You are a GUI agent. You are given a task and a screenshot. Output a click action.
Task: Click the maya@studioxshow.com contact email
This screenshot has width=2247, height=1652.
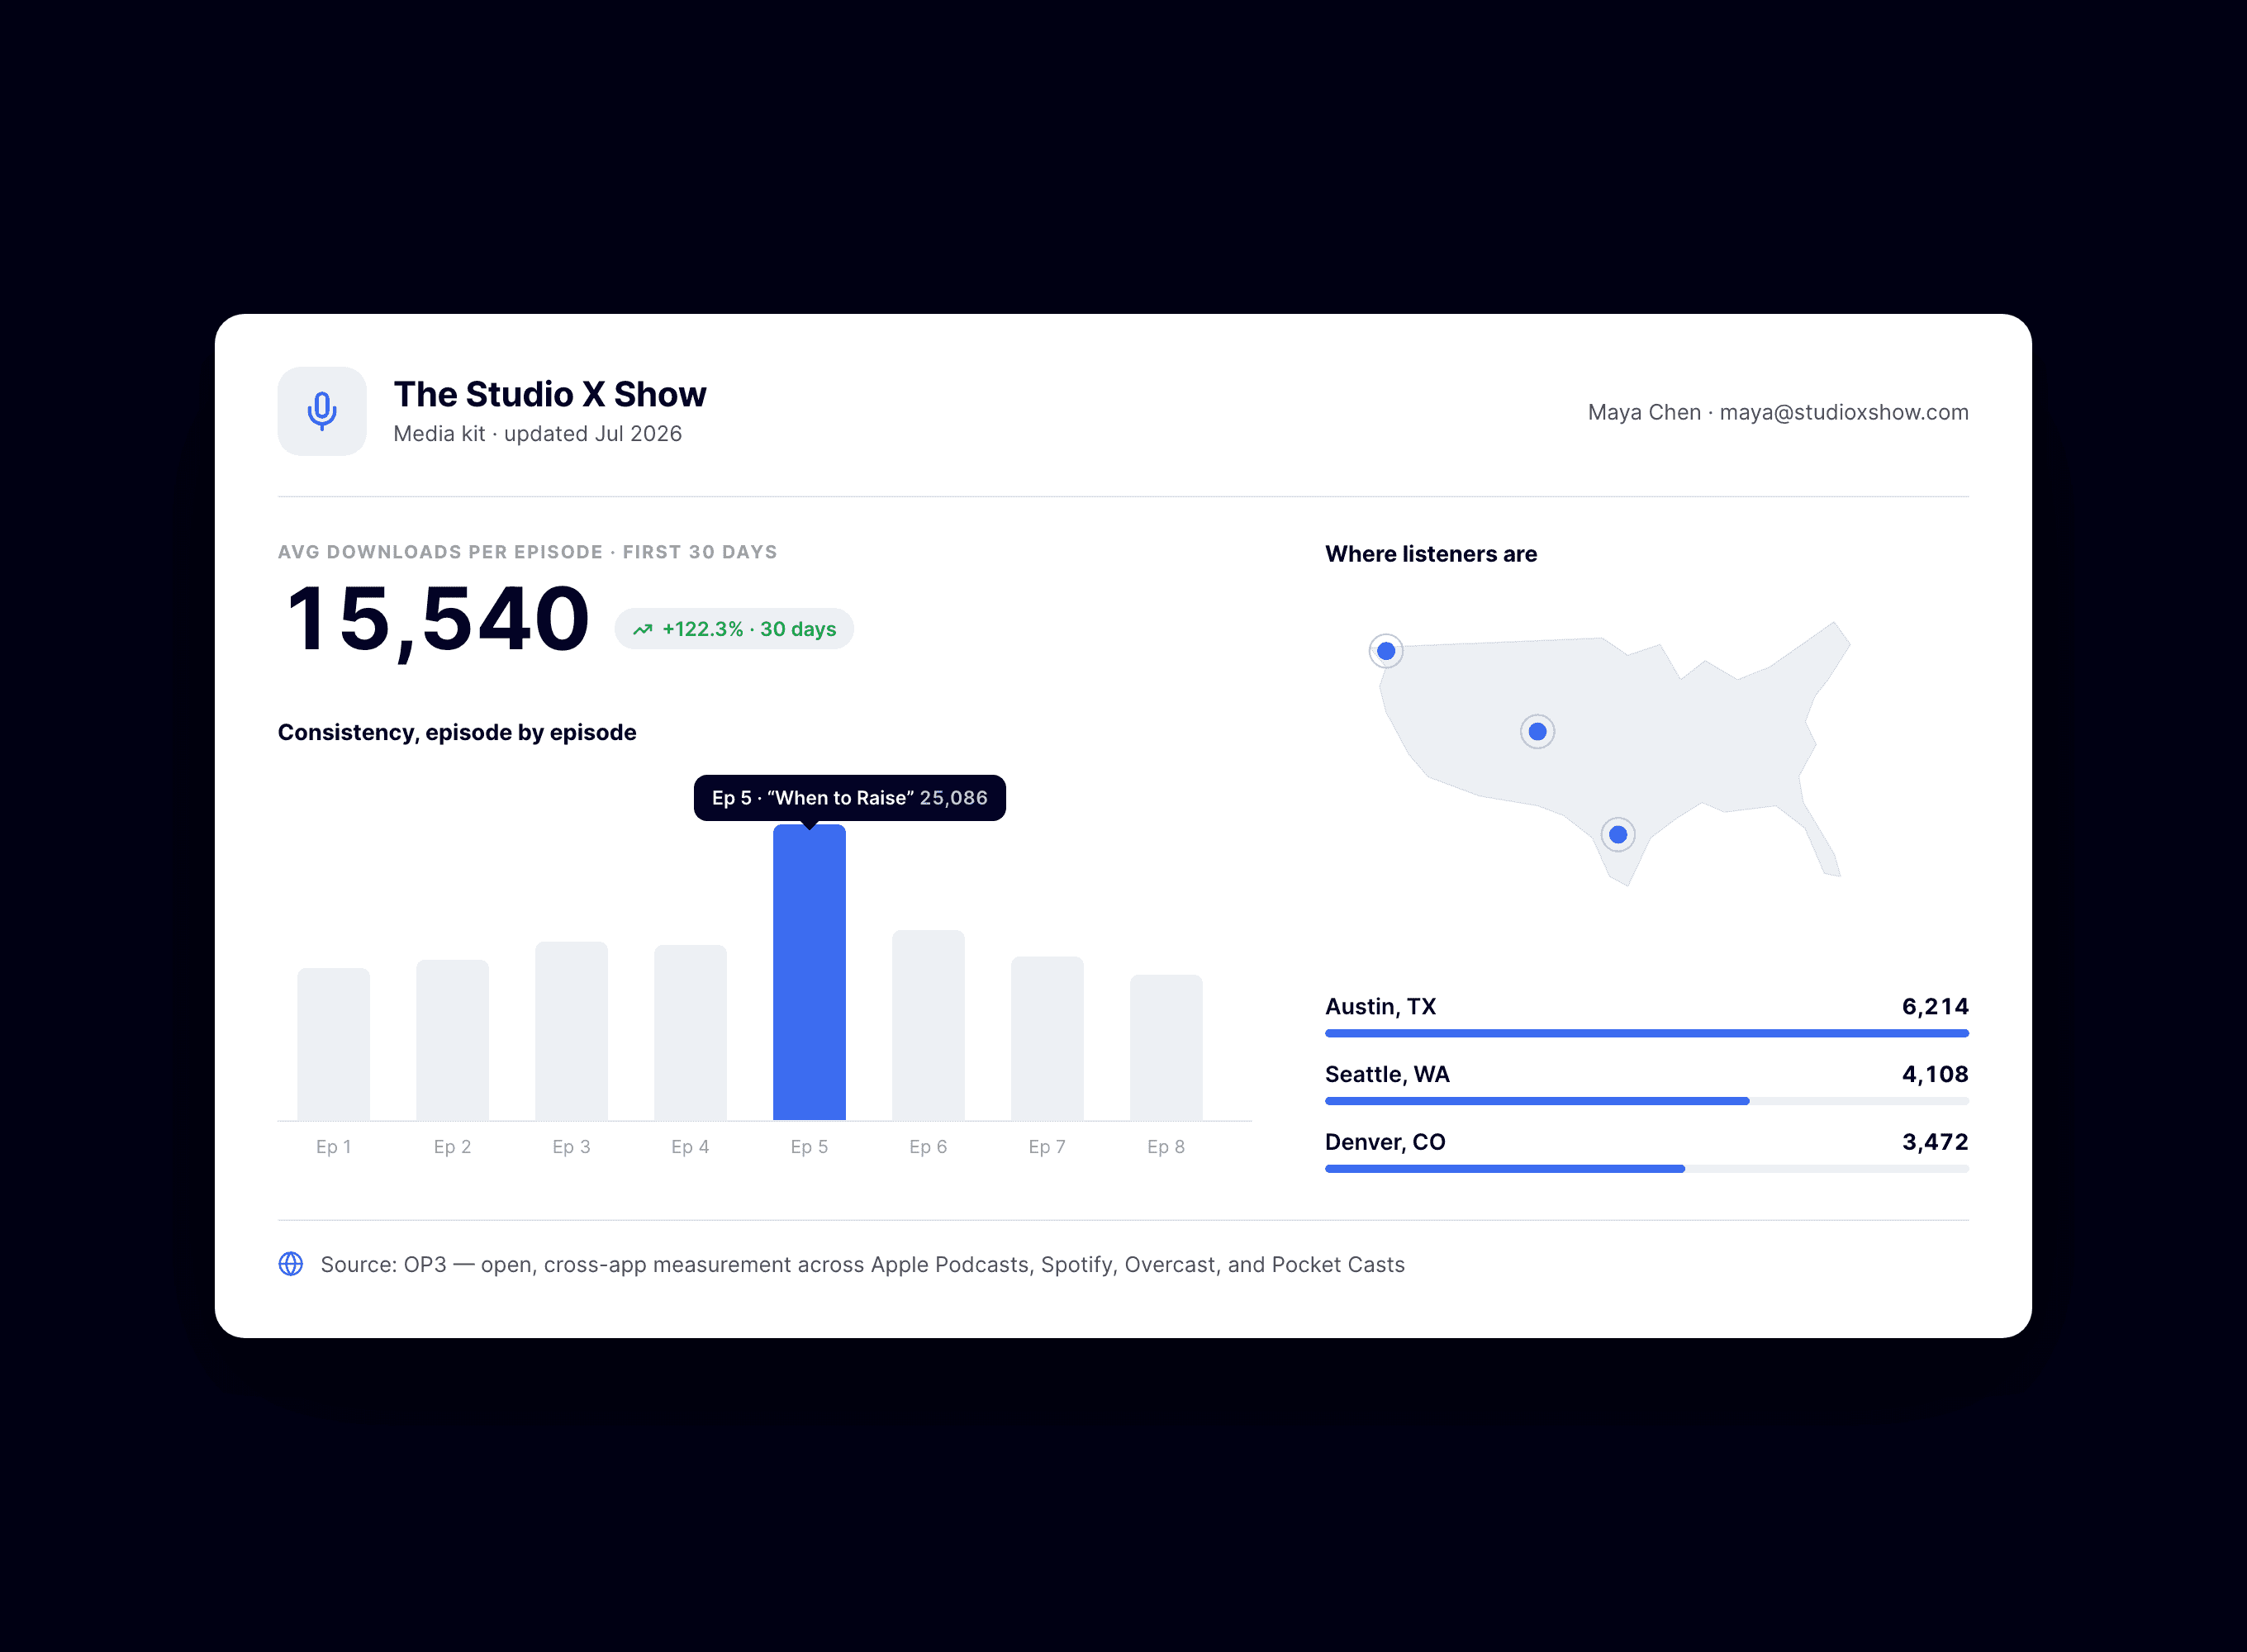point(1844,412)
